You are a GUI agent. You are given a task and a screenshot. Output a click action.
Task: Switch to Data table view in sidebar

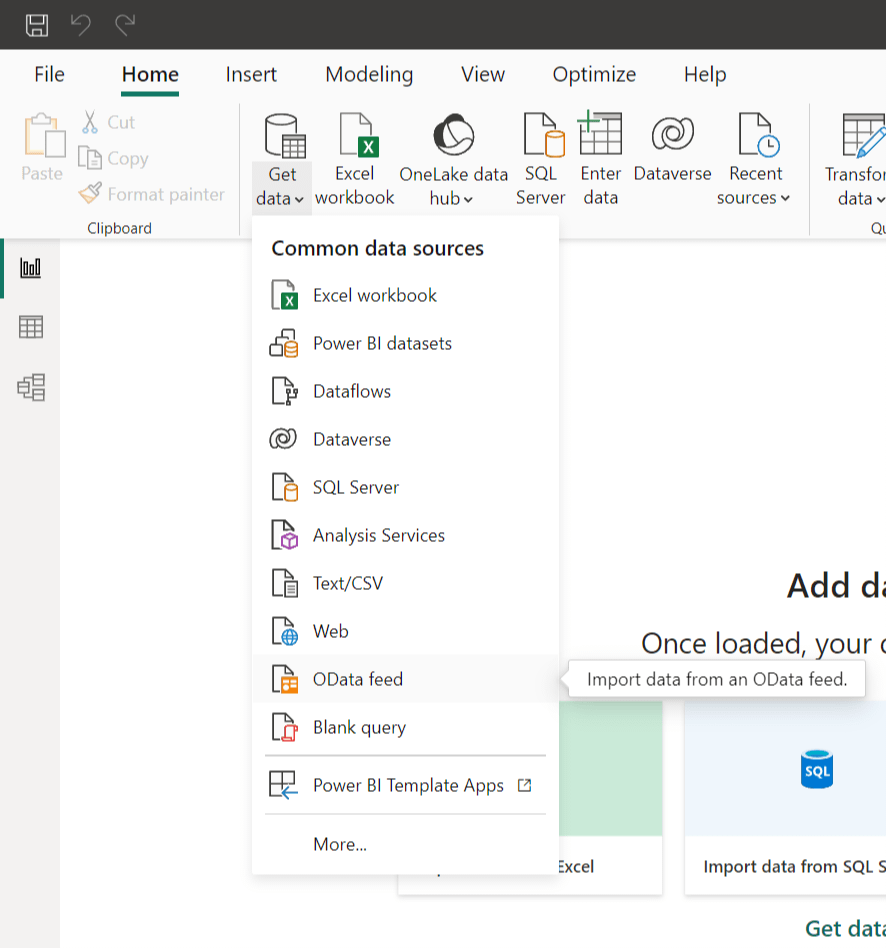coord(31,327)
